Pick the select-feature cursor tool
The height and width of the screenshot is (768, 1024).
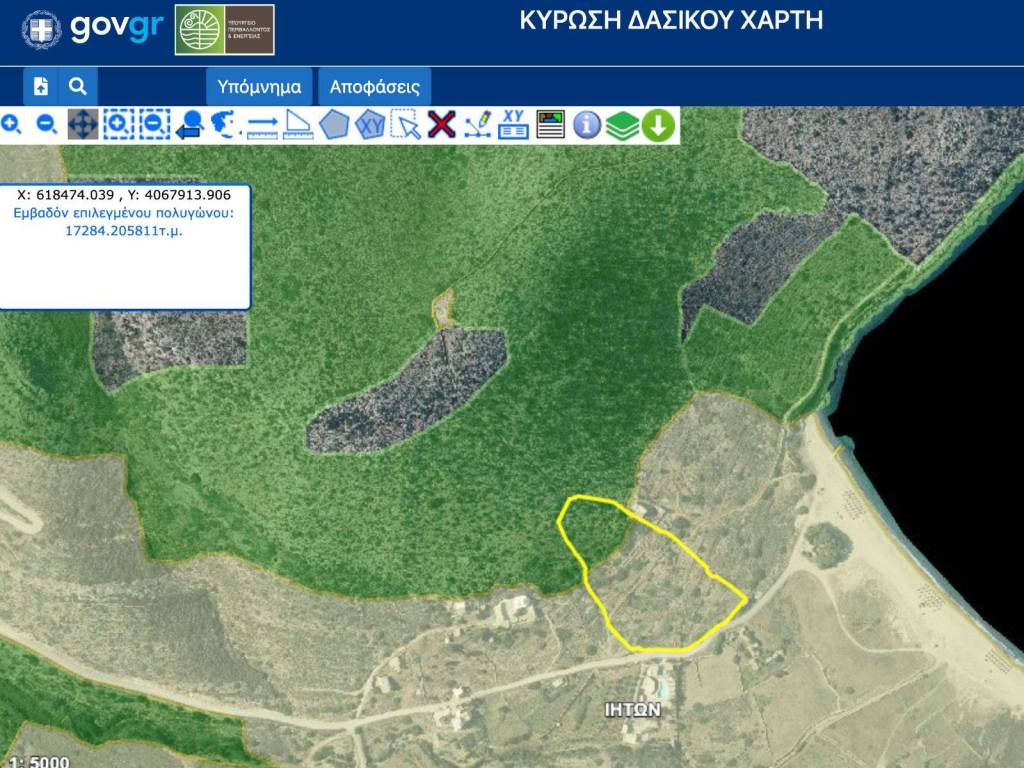406,125
